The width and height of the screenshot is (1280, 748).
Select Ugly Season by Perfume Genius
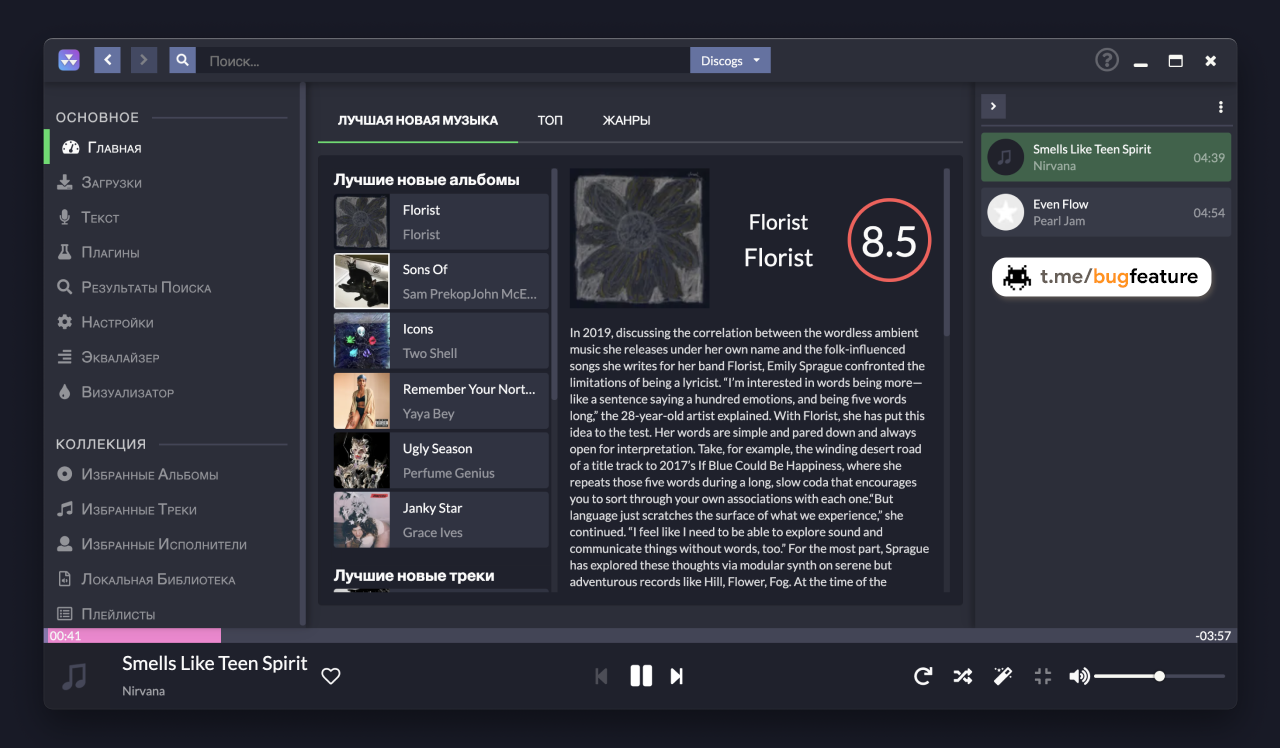click(x=441, y=460)
